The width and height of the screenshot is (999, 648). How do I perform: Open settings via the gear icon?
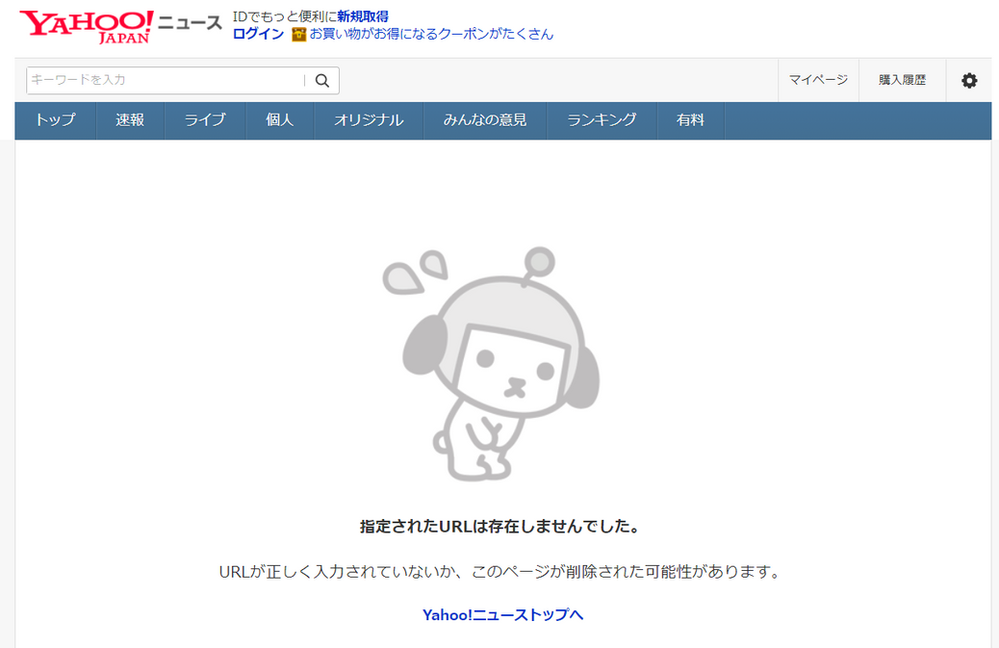969,80
